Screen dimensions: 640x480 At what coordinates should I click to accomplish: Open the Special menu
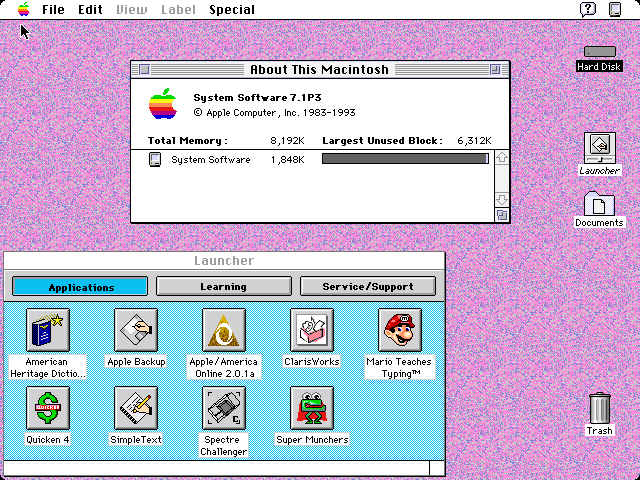(231, 10)
